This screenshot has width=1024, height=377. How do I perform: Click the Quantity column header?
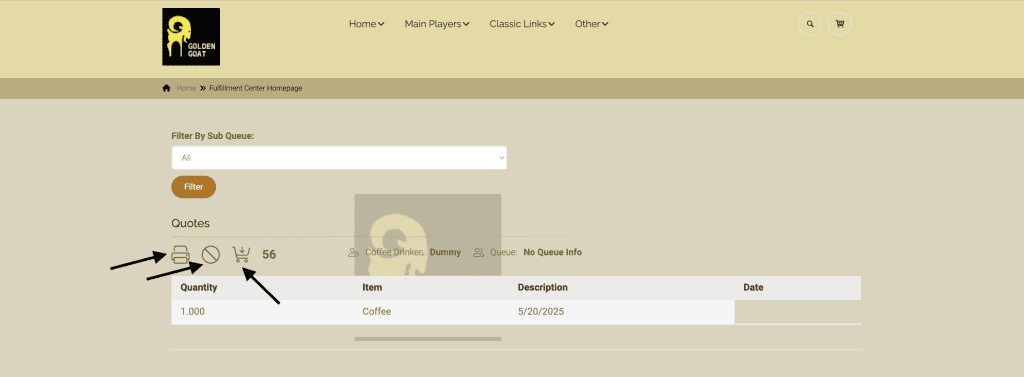tap(199, 287)
